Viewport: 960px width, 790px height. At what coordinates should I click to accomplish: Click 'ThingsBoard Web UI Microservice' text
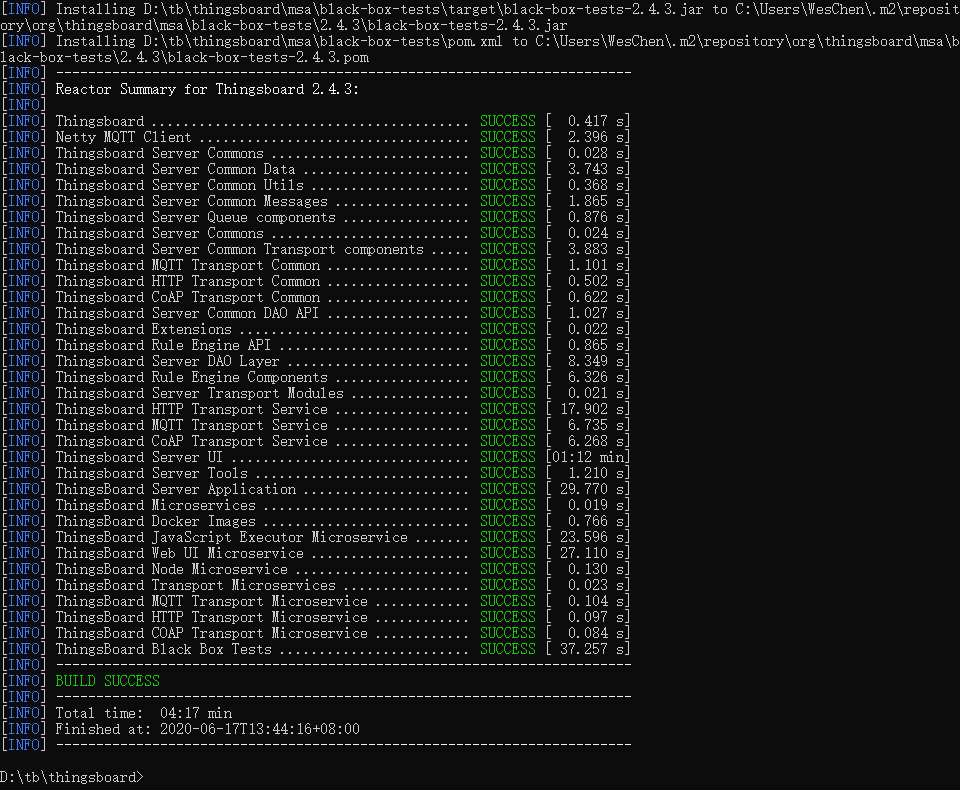[x=179, y=553]
